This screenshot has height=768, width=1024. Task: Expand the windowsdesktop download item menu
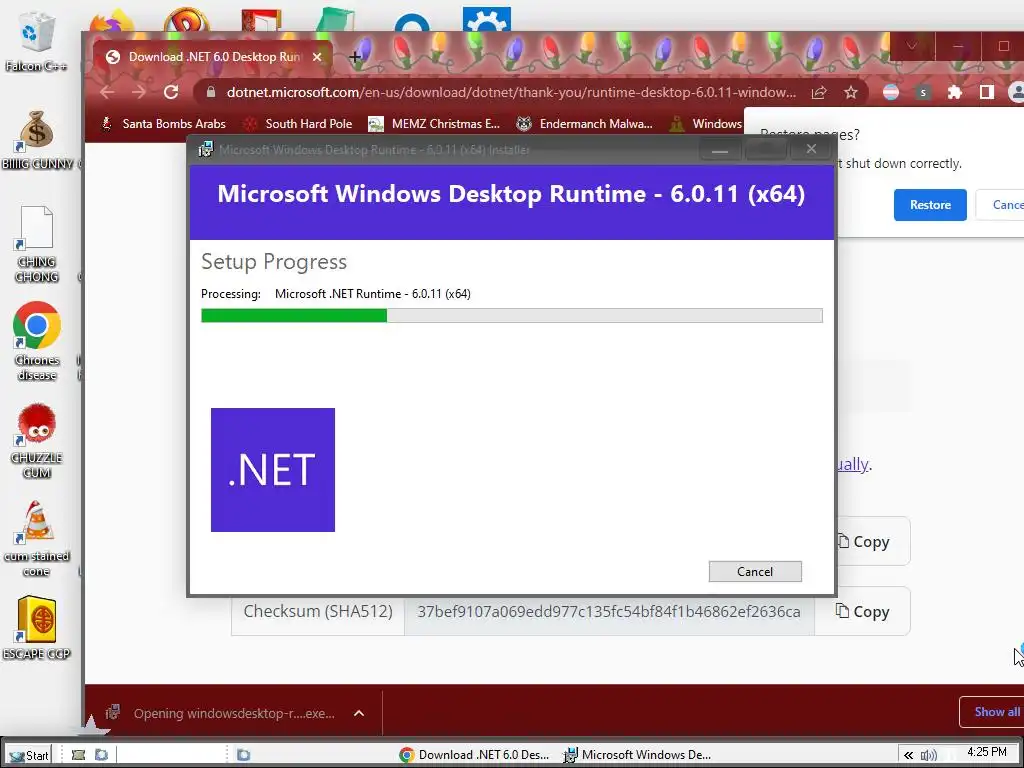click(359, 713)
